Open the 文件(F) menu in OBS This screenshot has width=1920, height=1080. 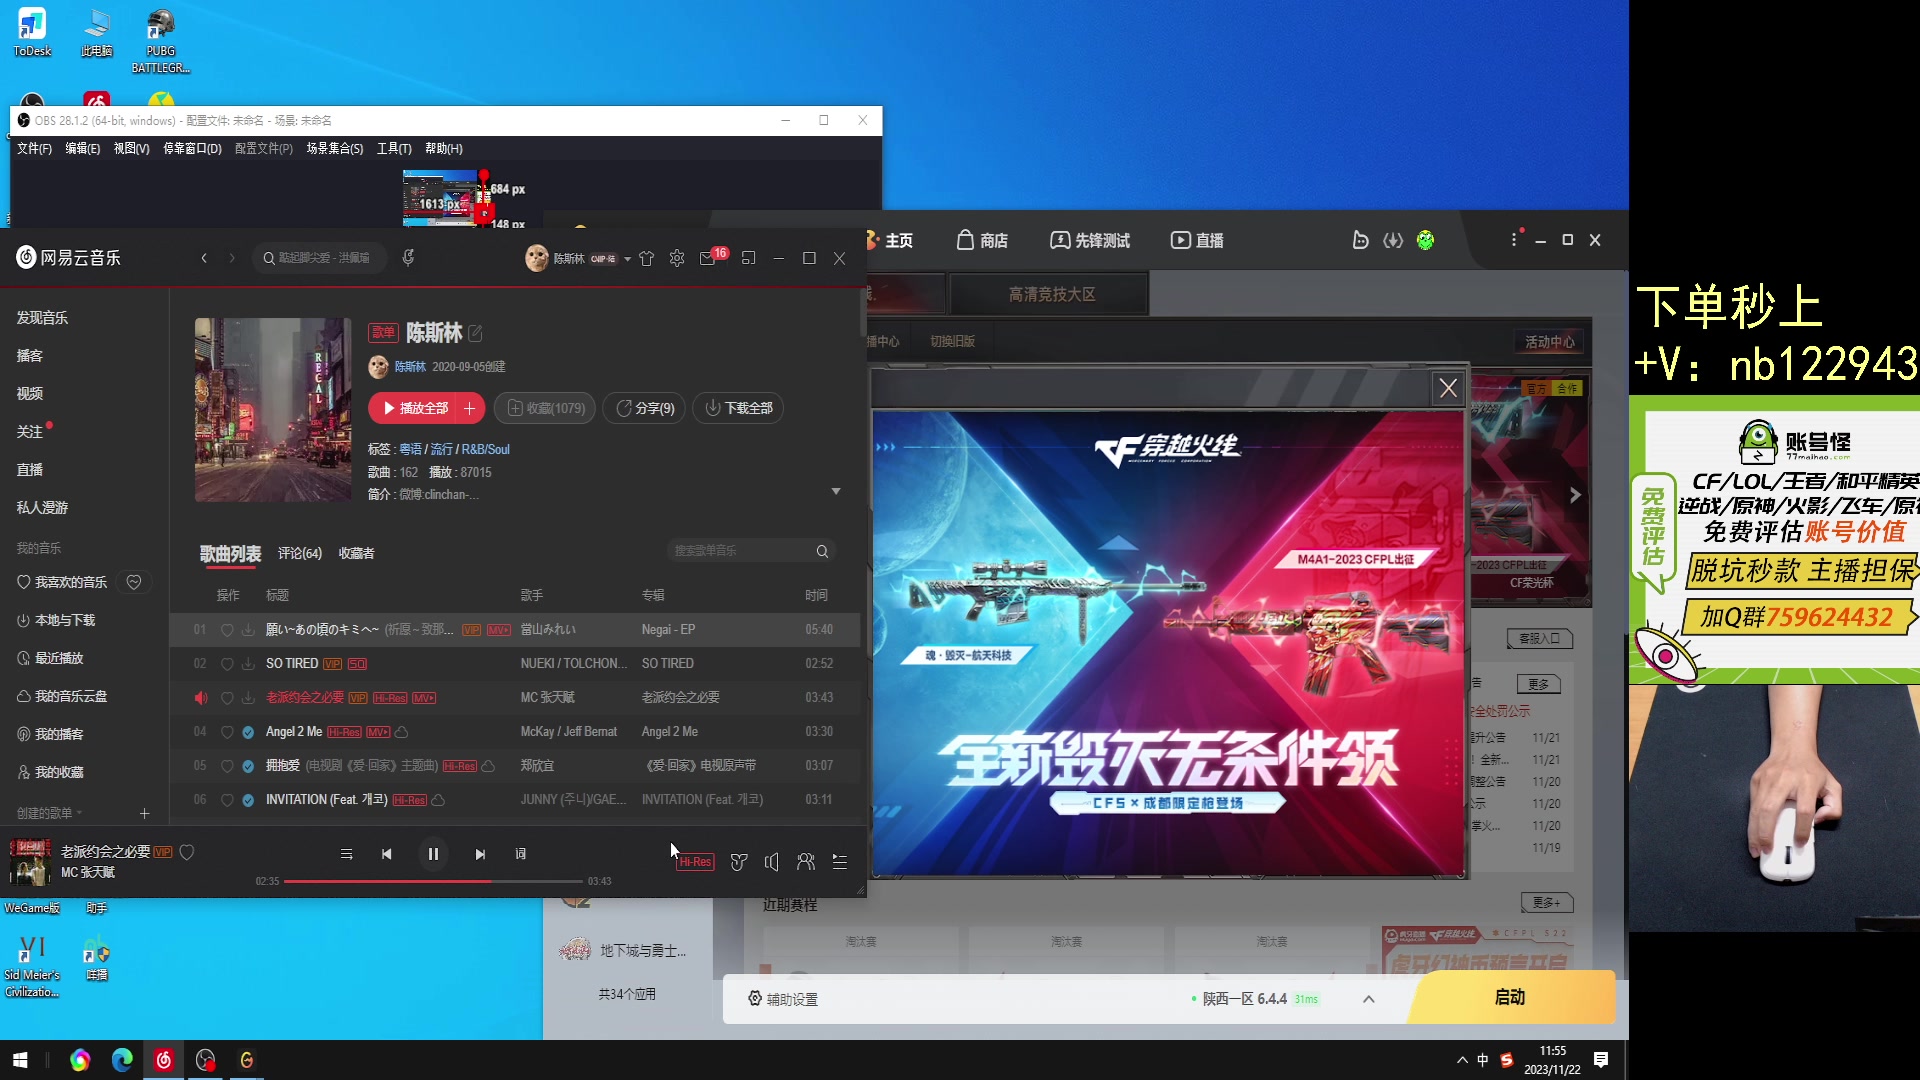(34, 148)
